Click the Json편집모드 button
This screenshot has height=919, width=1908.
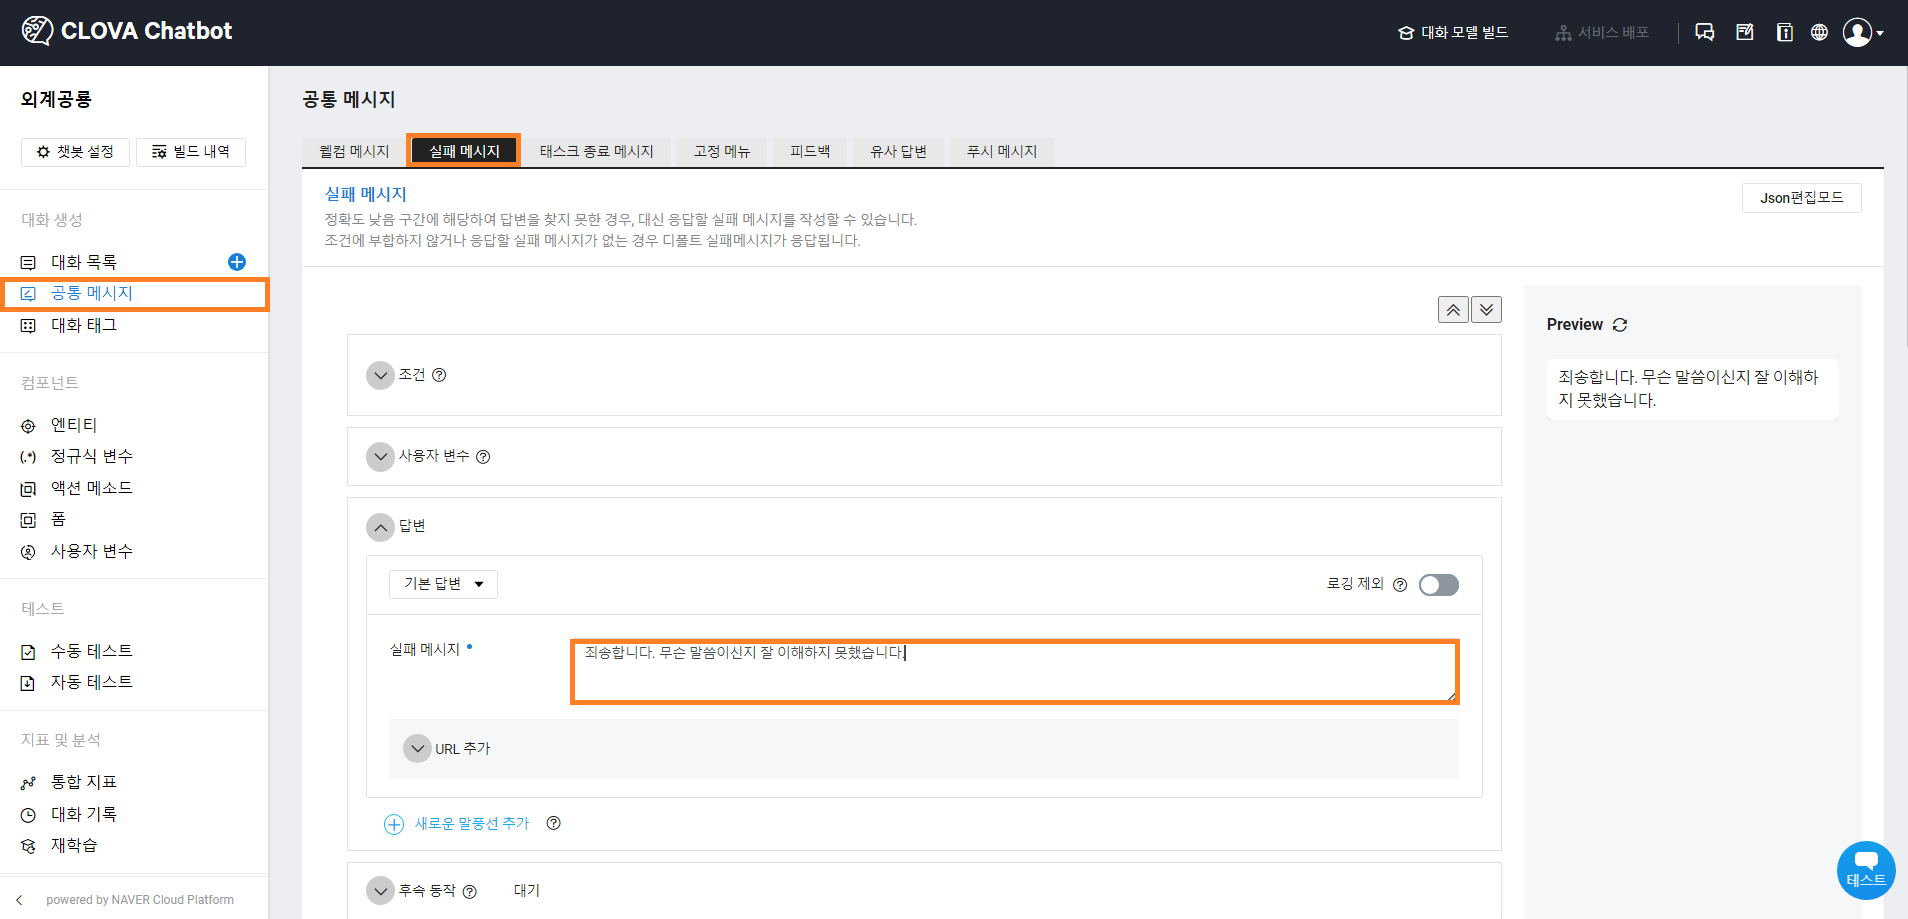[x=1802, y=198]
